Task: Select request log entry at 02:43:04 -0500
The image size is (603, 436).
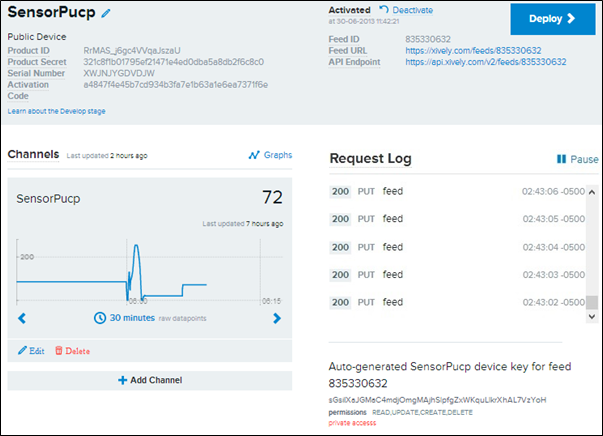Action: click(457, 247)
